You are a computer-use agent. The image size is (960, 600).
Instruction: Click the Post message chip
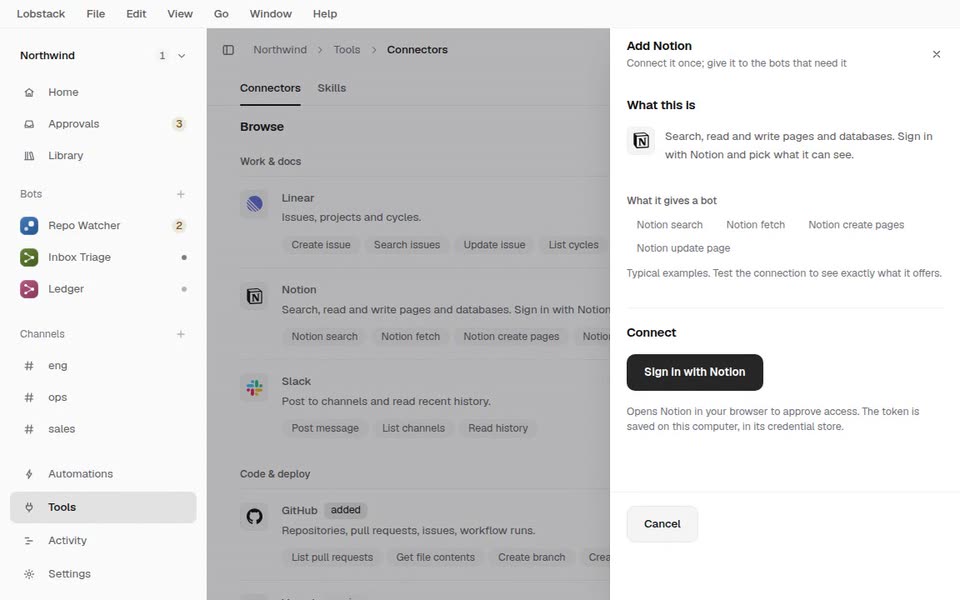tap(325, 429)
